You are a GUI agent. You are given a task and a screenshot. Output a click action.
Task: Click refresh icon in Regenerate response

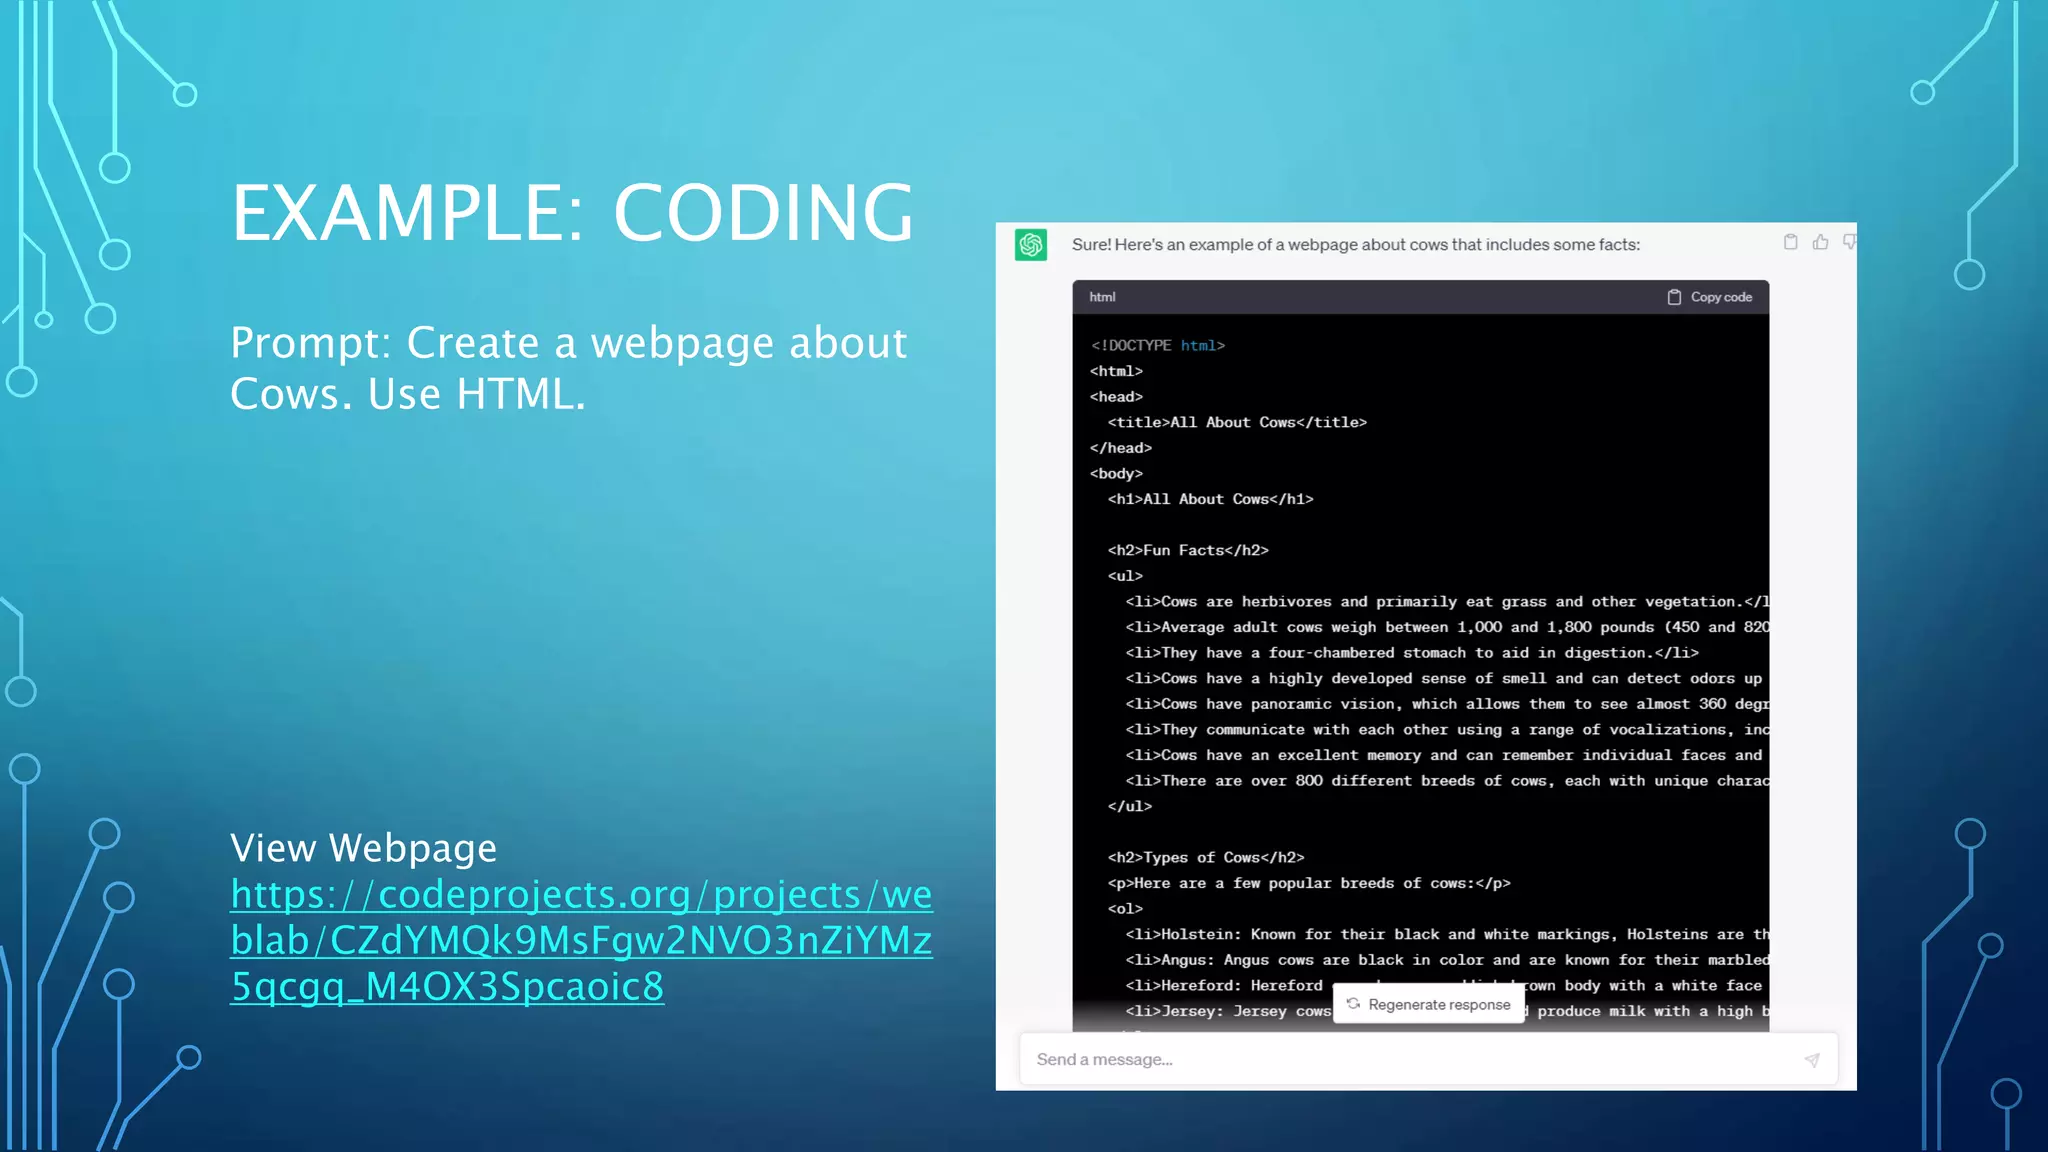(x=1353, y=1004)
